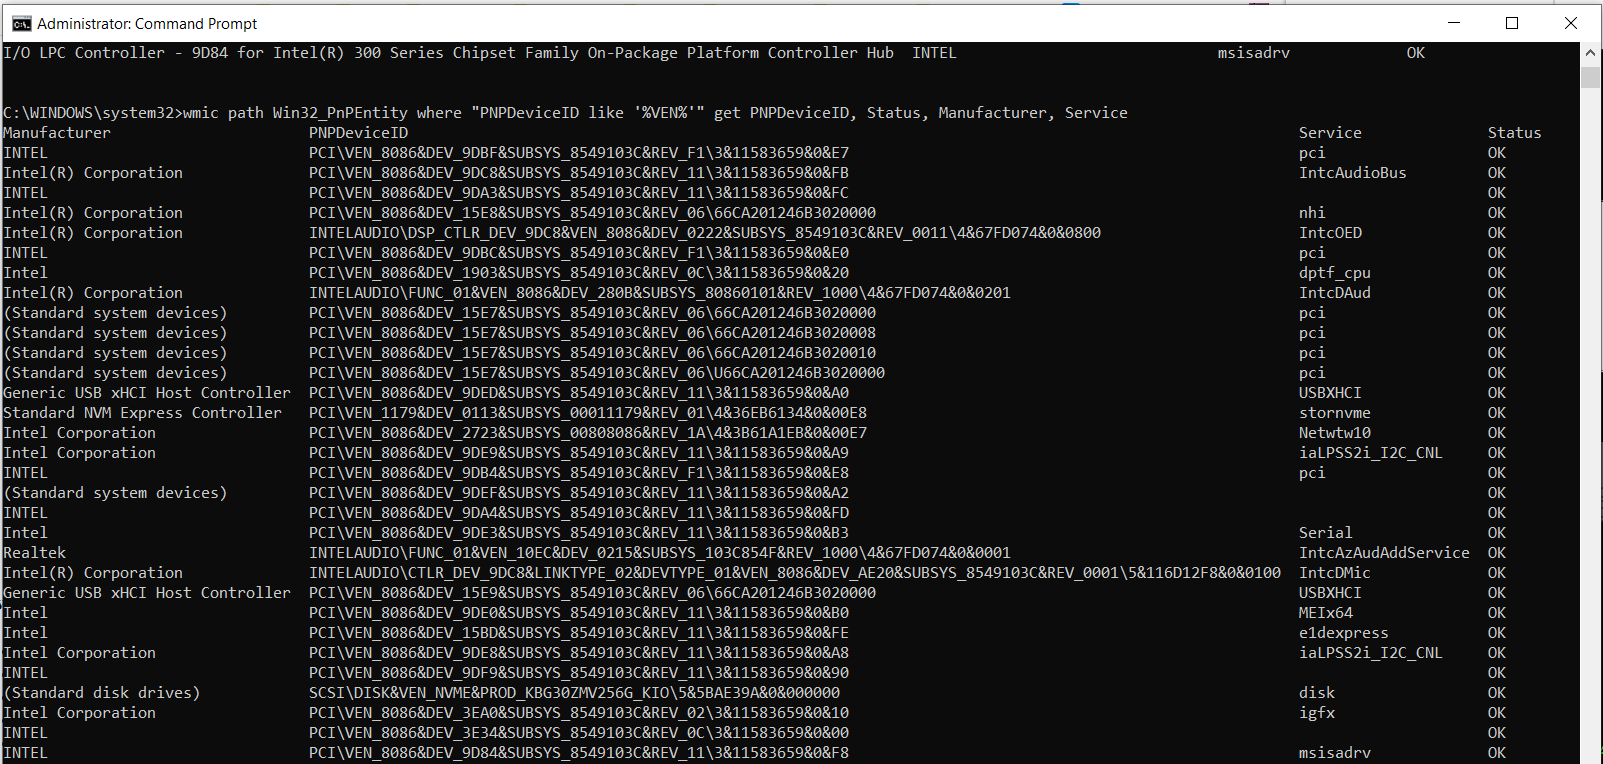
Task: Click the igfx service entry
Action: coord(1316,713)
